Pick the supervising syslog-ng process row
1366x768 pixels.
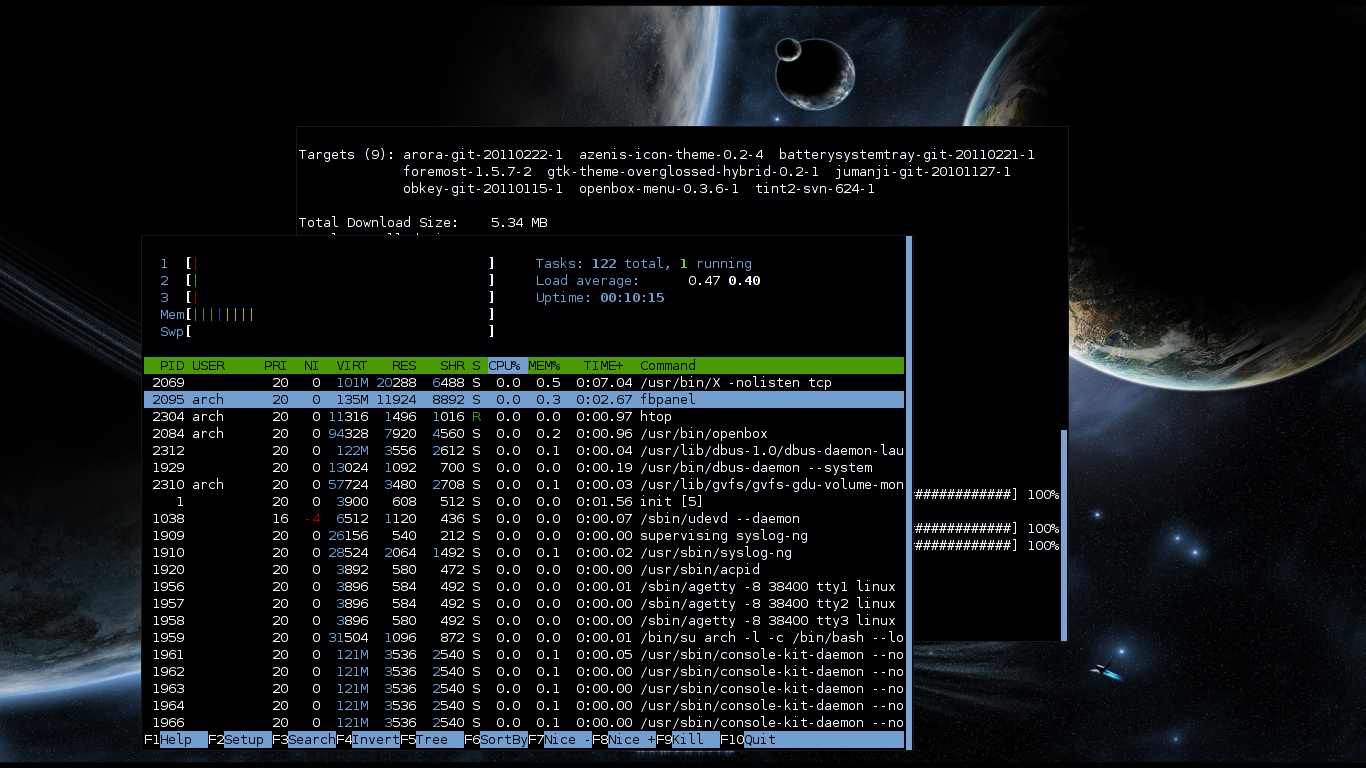[x=524, y=536]
